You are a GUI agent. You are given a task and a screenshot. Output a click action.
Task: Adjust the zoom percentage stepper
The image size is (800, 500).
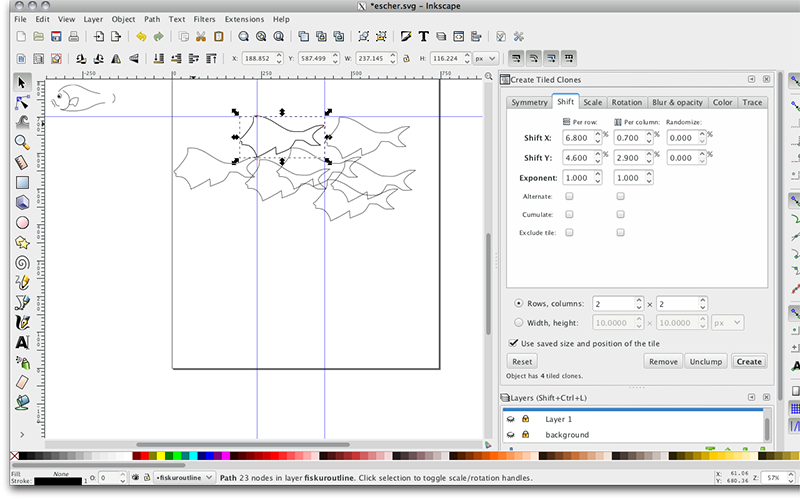(x=791, y=478)
